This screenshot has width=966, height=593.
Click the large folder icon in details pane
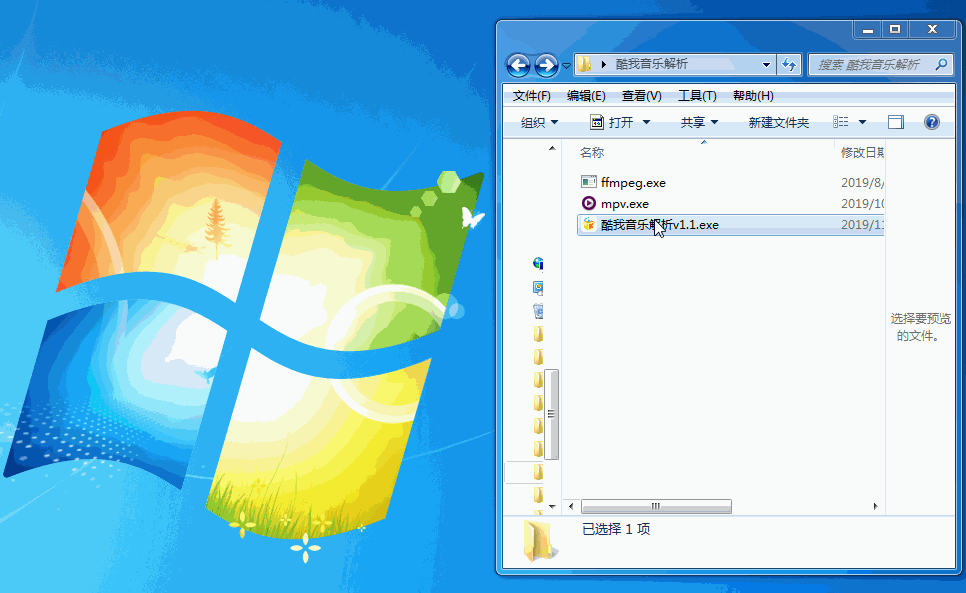click(539, 541)
